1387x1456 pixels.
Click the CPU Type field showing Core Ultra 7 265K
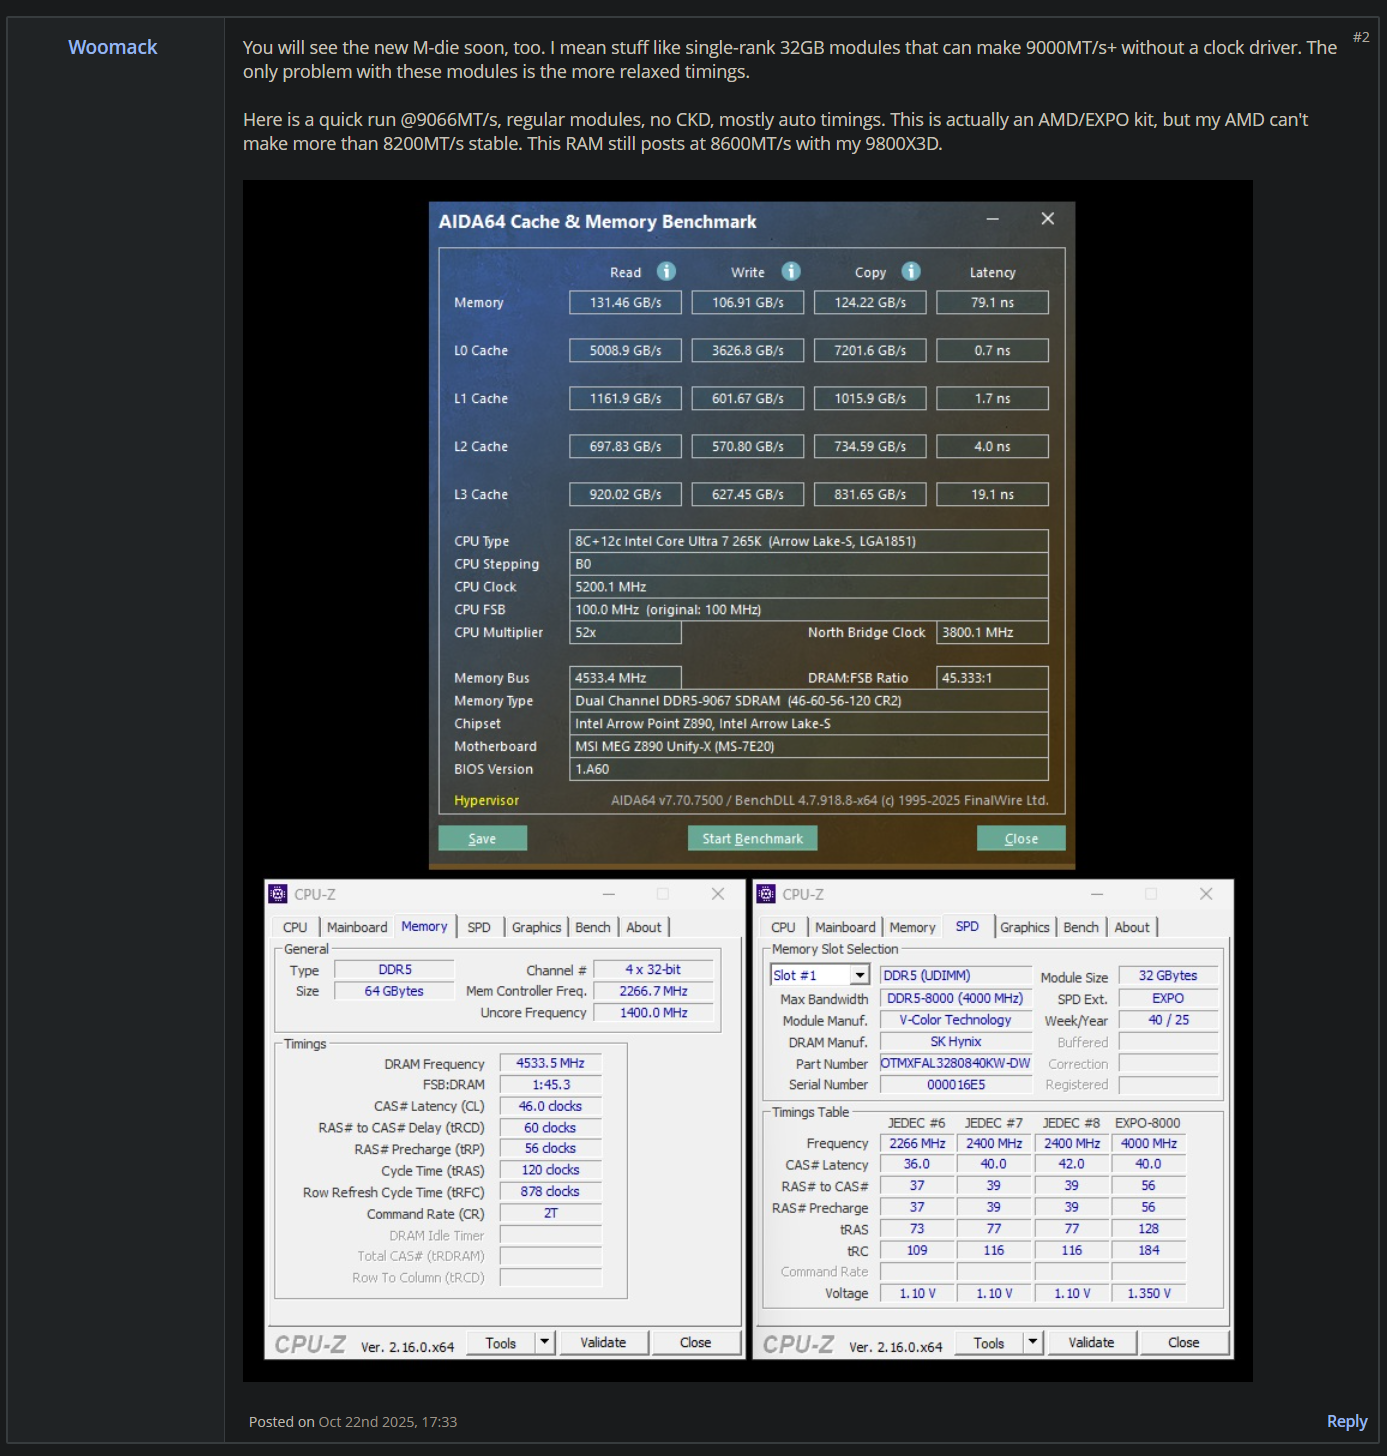(x=808, y=541)
